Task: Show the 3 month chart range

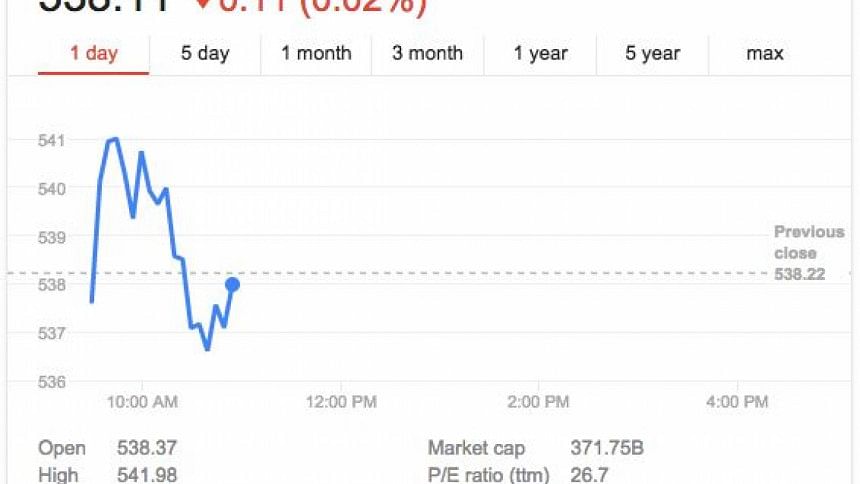Action: (428, 54)
